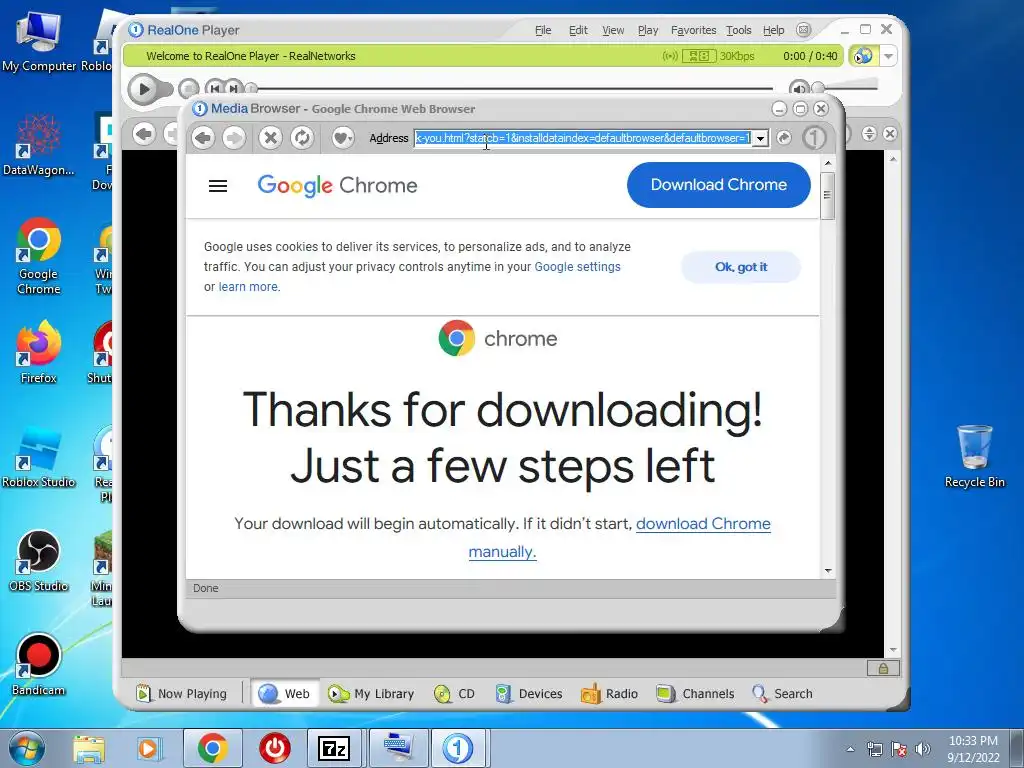Click the padlock icon in RealOne status bar
This screenshot has height=768, width=1024.
point(883,668)
